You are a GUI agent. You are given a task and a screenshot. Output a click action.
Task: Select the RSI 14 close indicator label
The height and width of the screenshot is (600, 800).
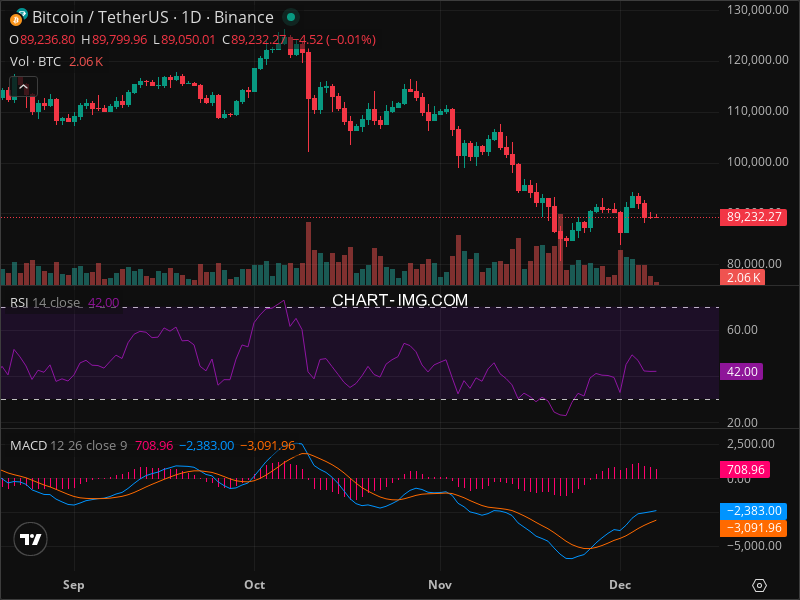pyautogui.click(x=45, y=303)
